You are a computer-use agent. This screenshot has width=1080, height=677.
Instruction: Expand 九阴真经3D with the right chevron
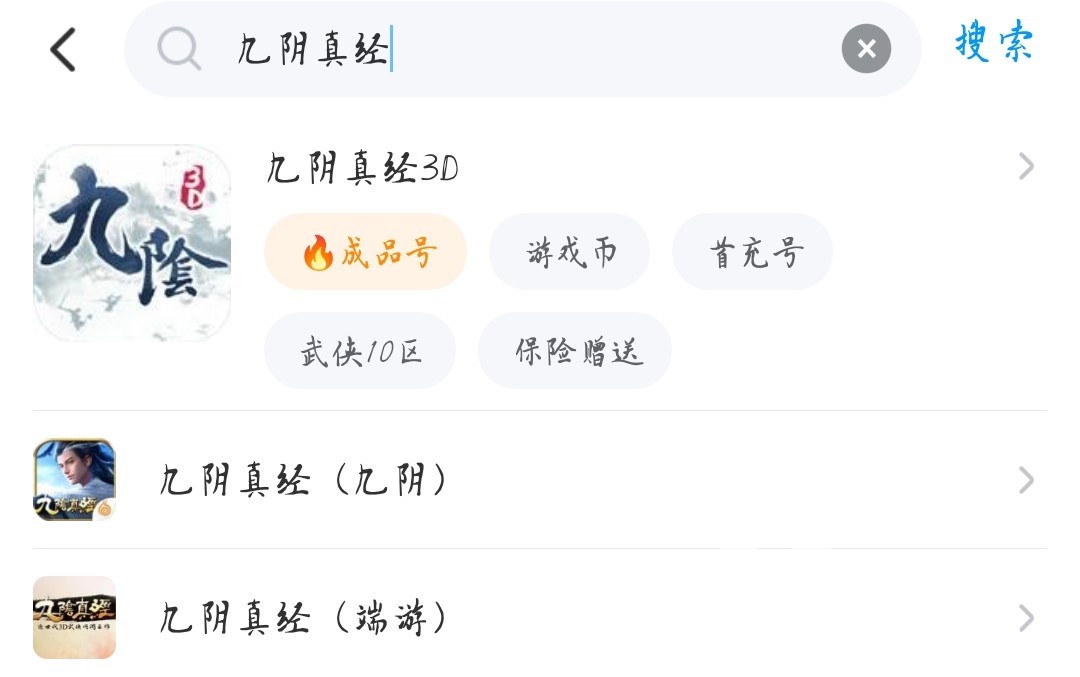[x=1026, y=167]
